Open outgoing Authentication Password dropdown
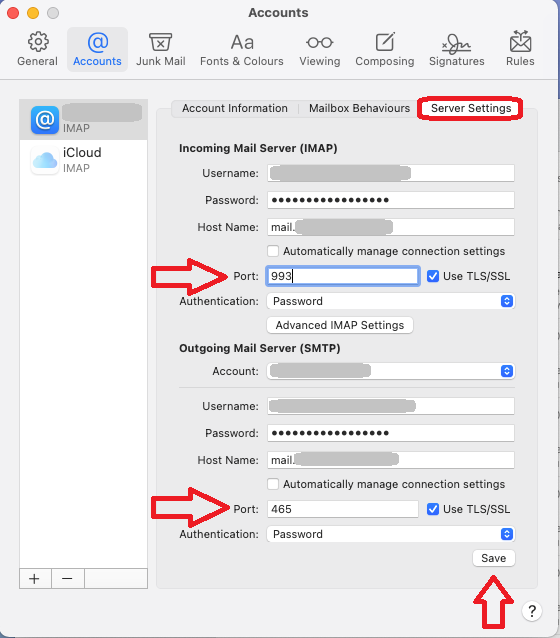This screenshot has width=560, height=638. point(391,534)
